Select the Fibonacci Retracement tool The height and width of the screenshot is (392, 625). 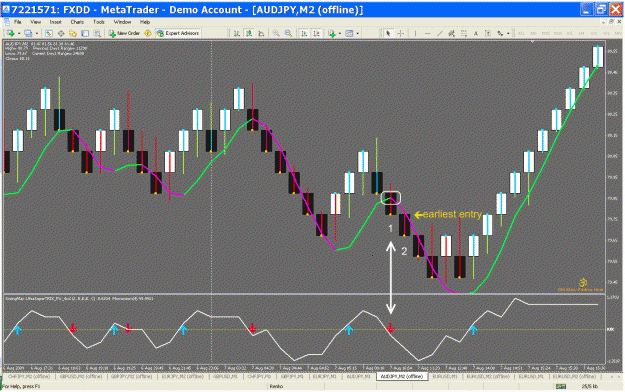pyautogui.click(x=464, y=33)
